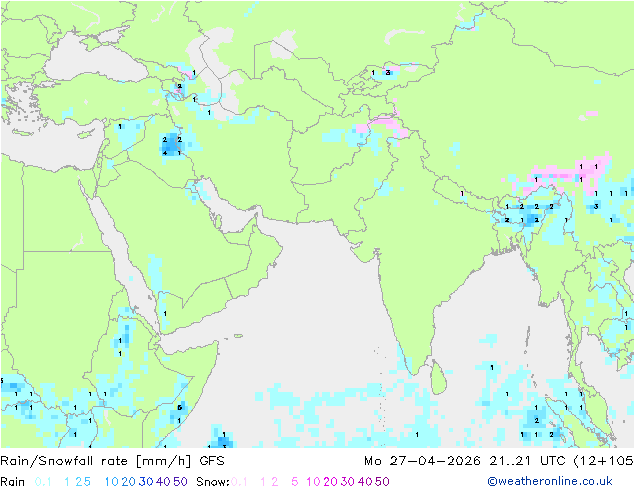634x490 pixels.
Task: Select the rain legend value 20
Action: [x=129, y=482]
